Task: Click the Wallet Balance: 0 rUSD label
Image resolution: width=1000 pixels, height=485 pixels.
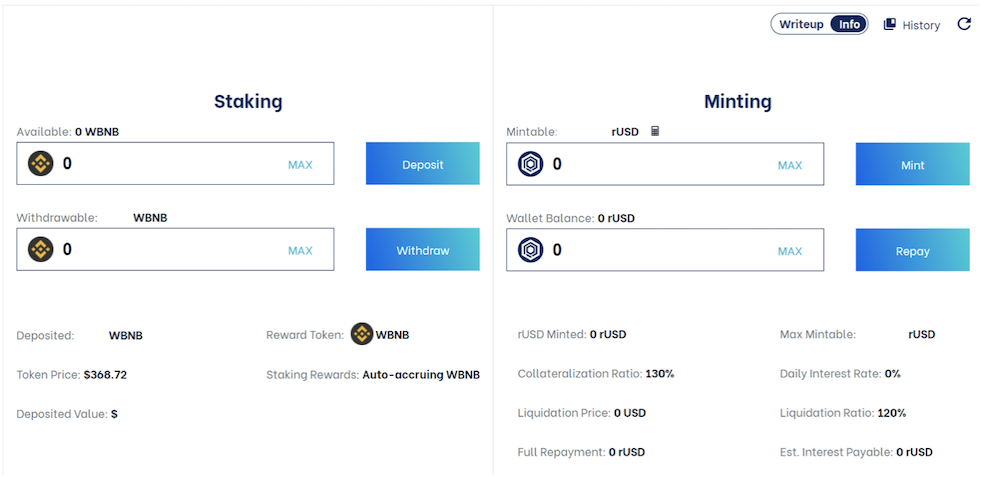Action: (x=571, y=218)
